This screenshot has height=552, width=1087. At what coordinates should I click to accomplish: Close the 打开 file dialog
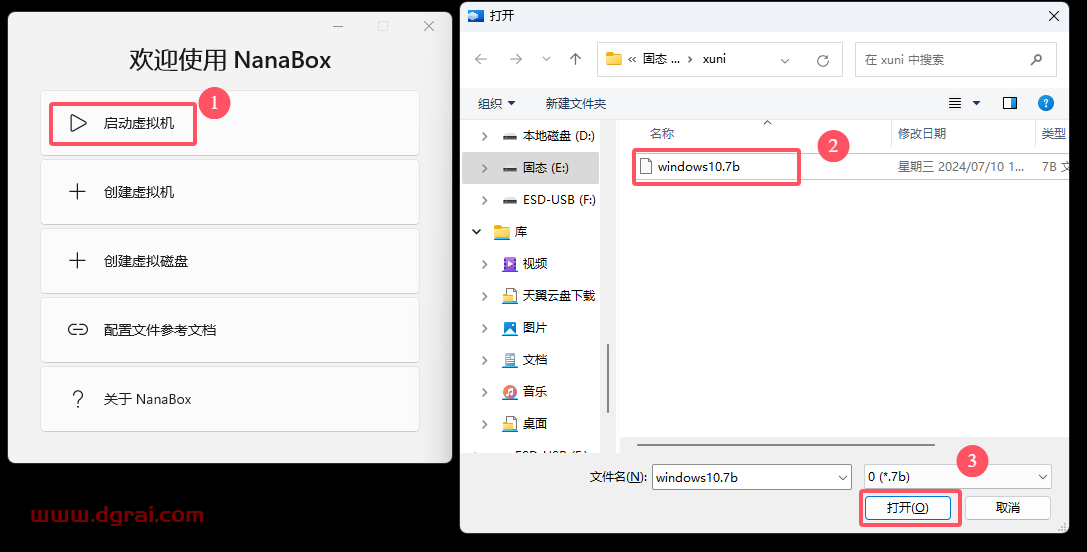(x=1054, y=15)
